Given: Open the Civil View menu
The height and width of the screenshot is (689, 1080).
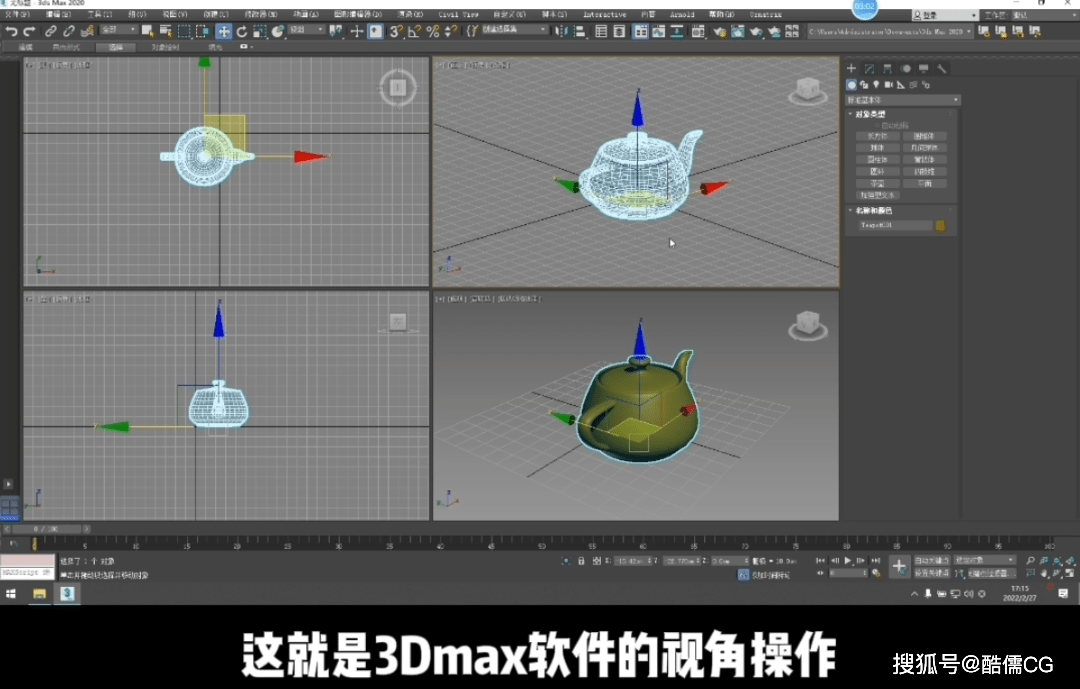Looking at the screenshot, I should 458,14.
